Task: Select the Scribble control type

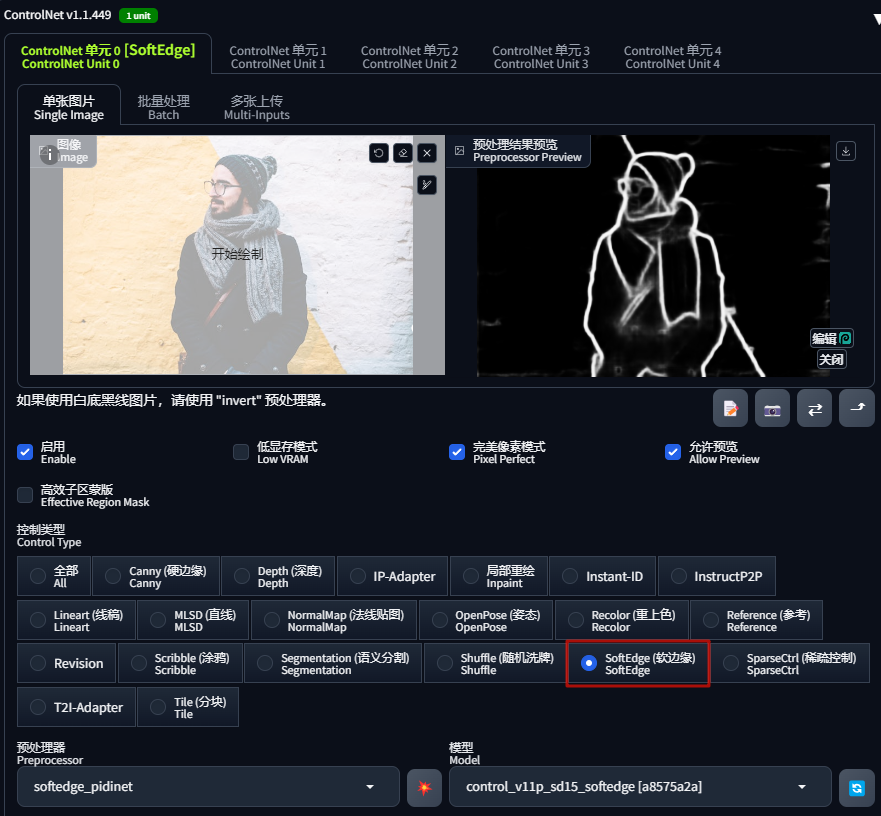Action: tap(180, 663)
